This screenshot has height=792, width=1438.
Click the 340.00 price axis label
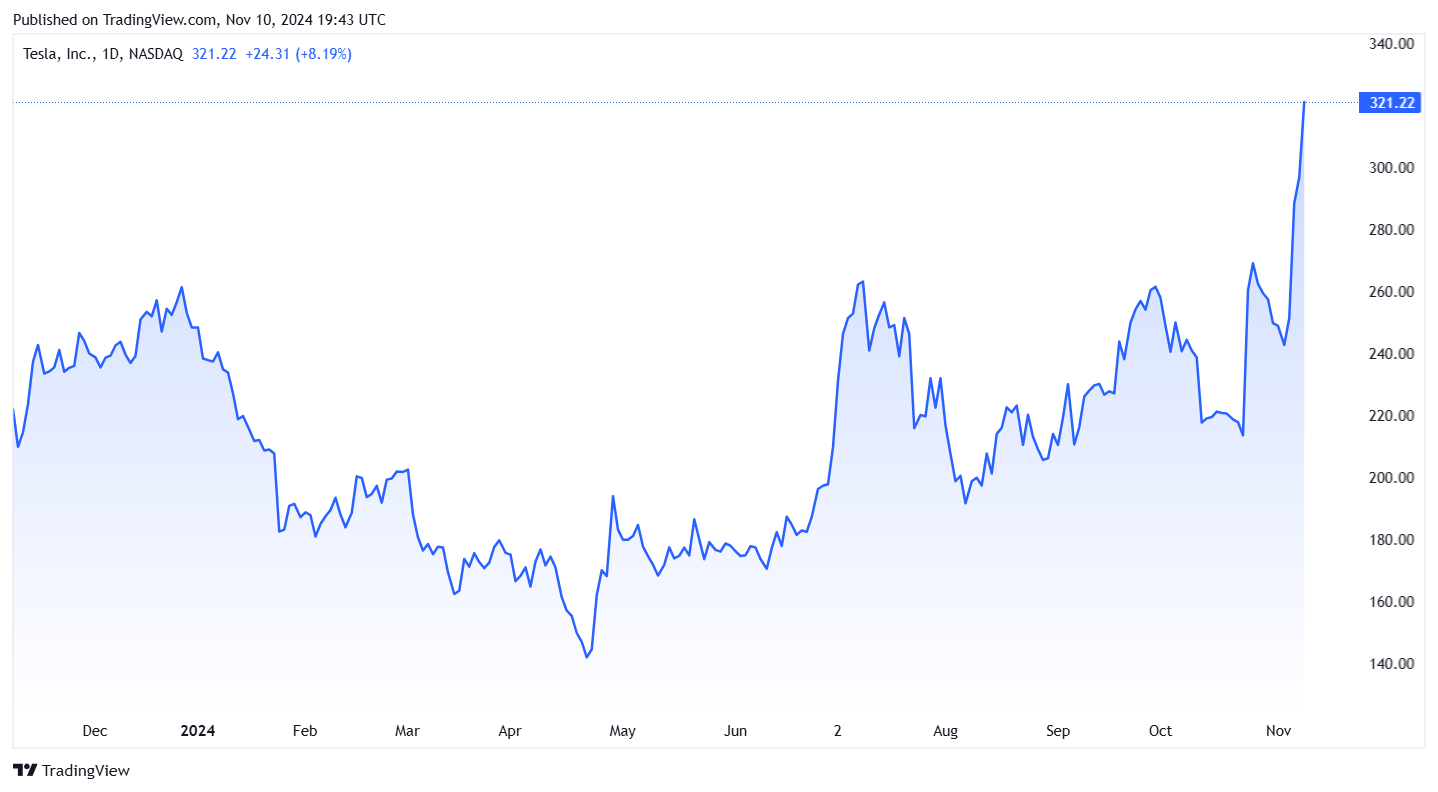[1391, 44]
